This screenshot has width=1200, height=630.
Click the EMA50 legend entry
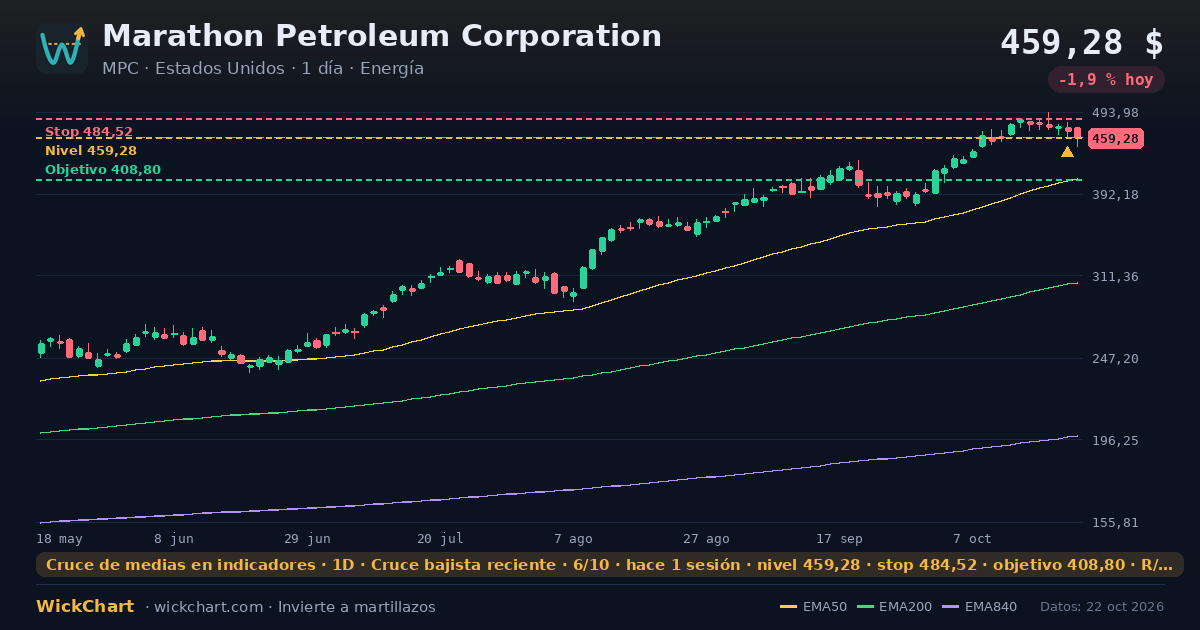pos(813,607)
